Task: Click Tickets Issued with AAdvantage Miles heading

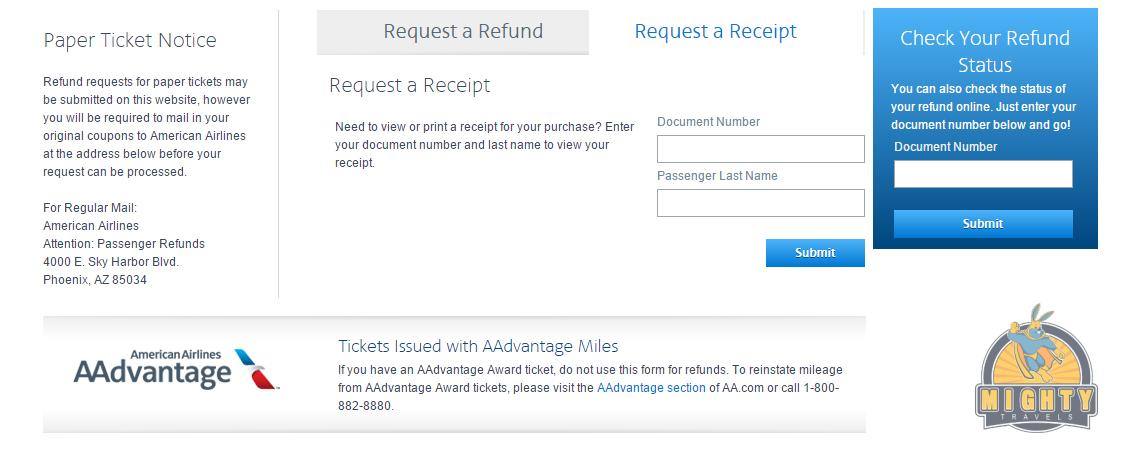Action: pyautogui.click(x=478, y=347)
